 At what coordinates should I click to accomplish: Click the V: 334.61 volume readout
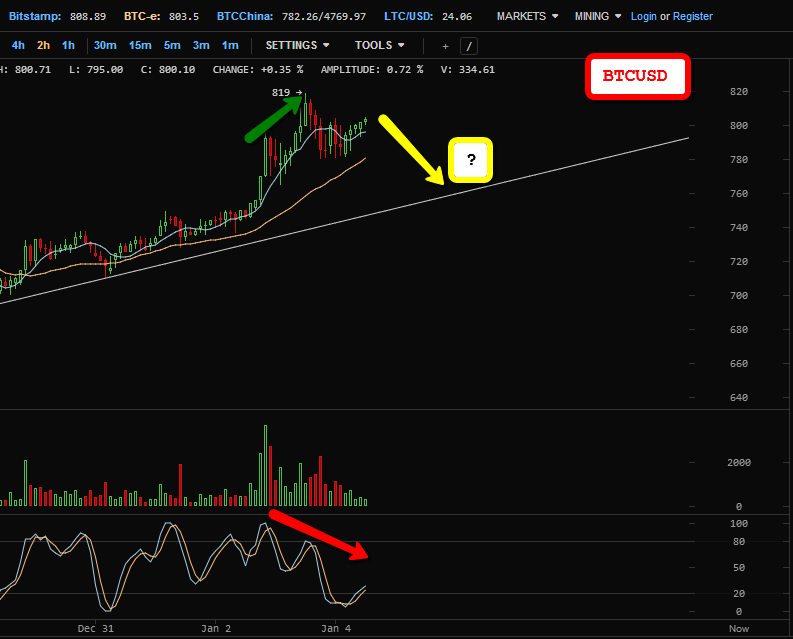(467, 70)
